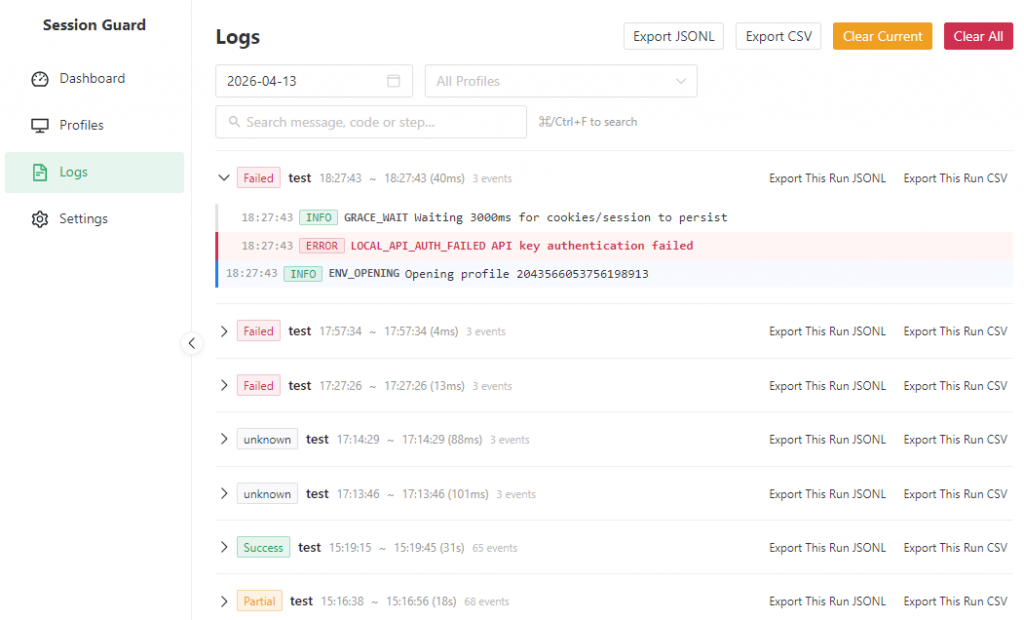1024x620 pixels.
Task: Expand the 17:57:34 Failed run
Action: pyautogui.click(x=224, y=332)
